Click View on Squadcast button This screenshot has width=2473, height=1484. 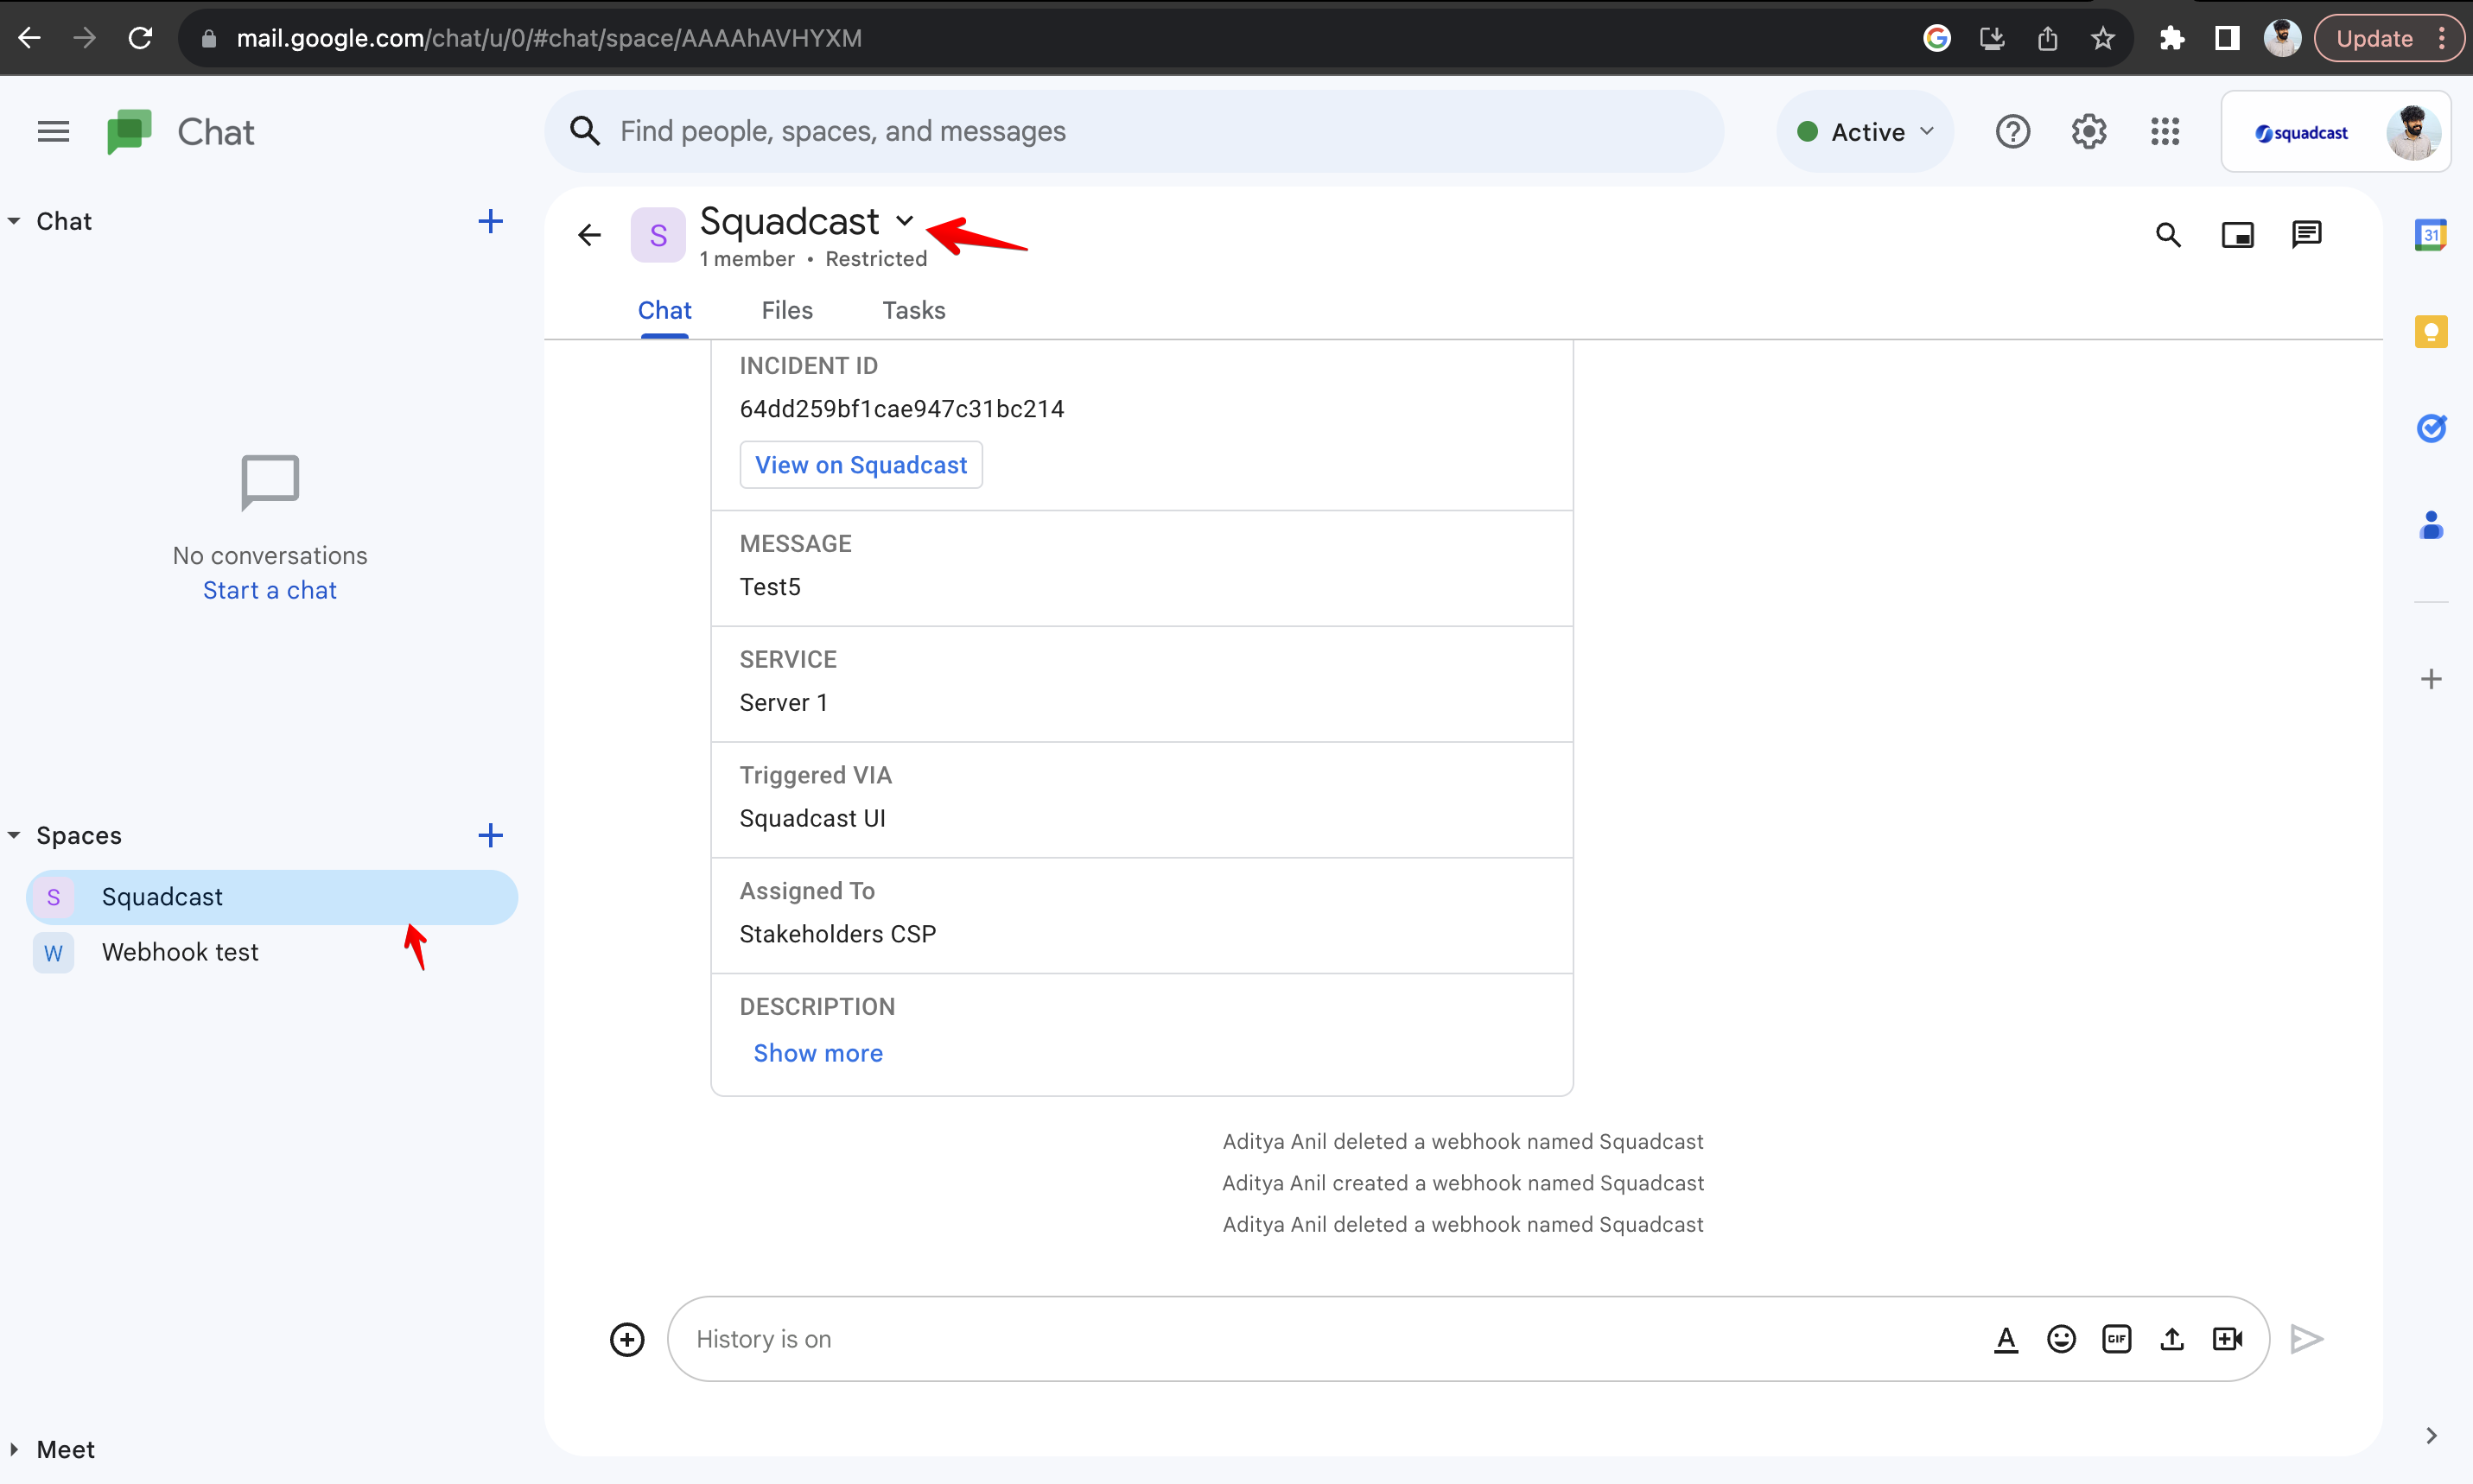[x=860, y=465]
